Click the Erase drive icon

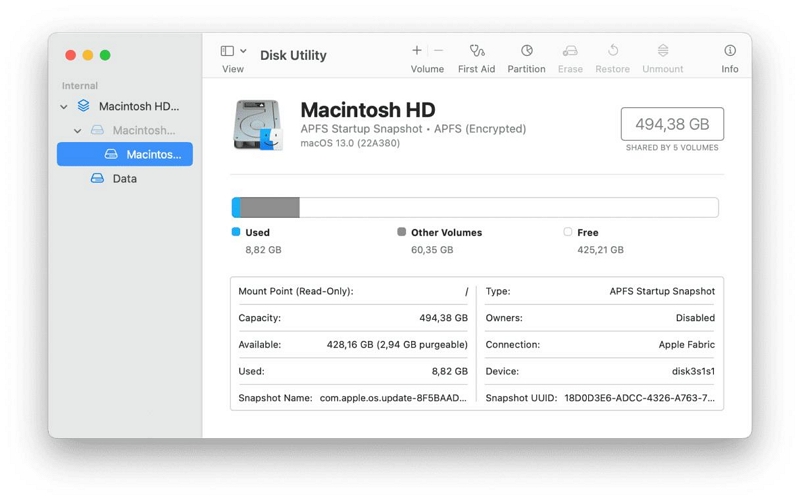coord(570,51)
